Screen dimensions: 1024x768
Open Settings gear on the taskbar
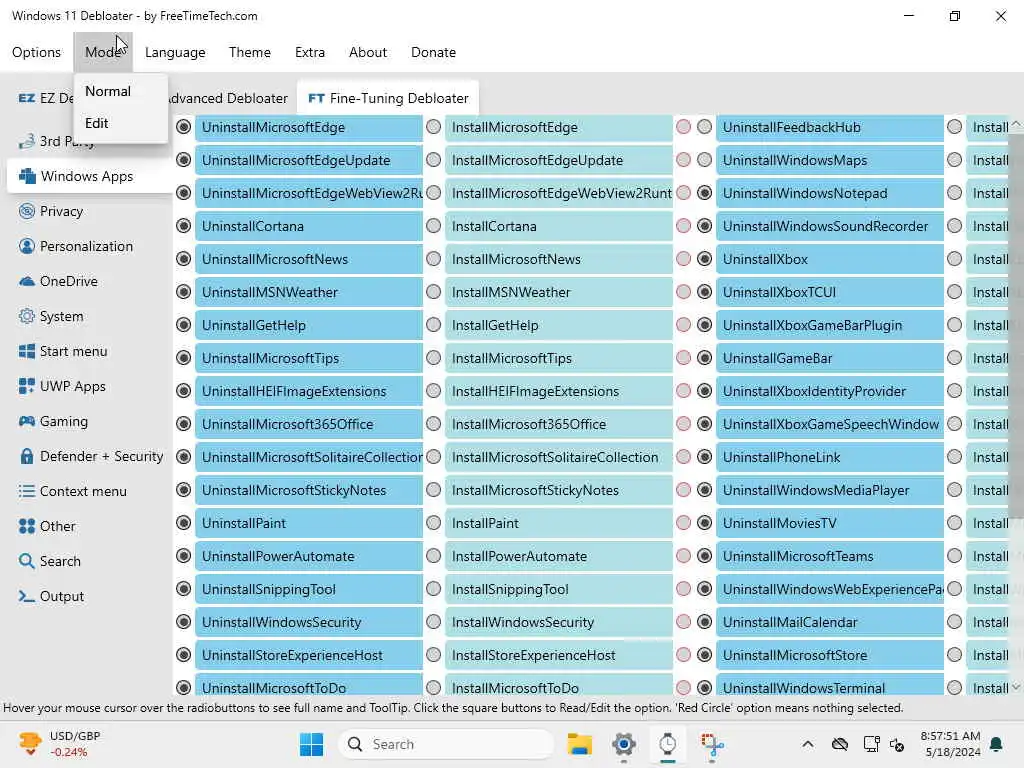click(624, 744)
